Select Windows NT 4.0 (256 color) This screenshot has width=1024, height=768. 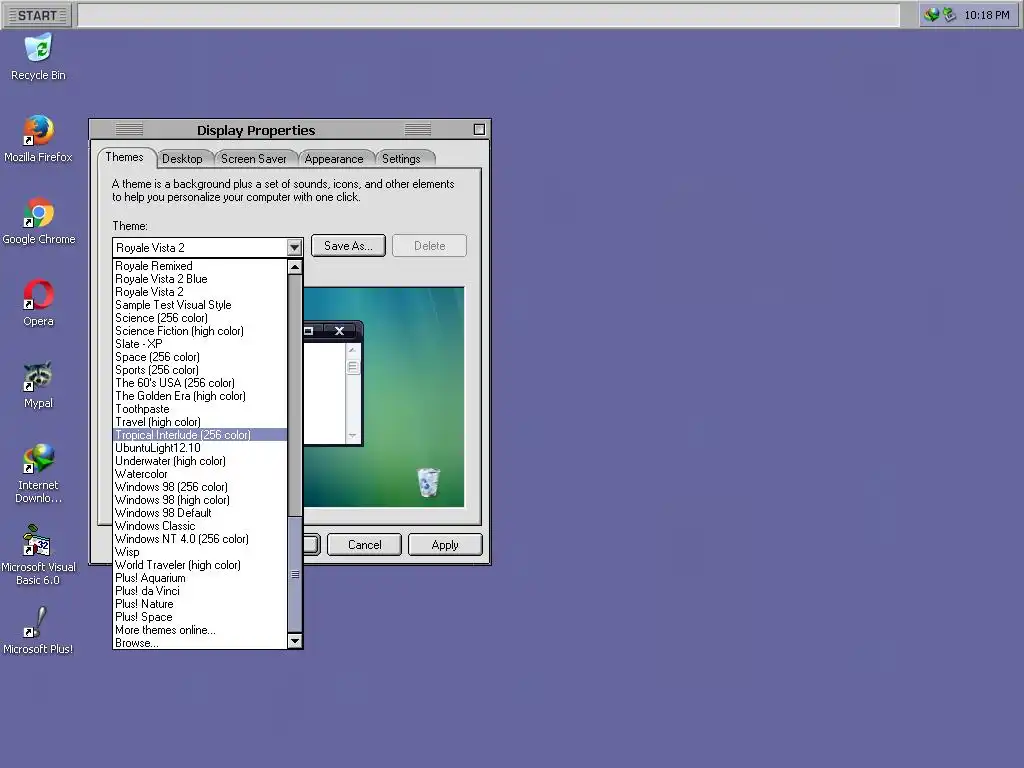[x=200, y=539]
